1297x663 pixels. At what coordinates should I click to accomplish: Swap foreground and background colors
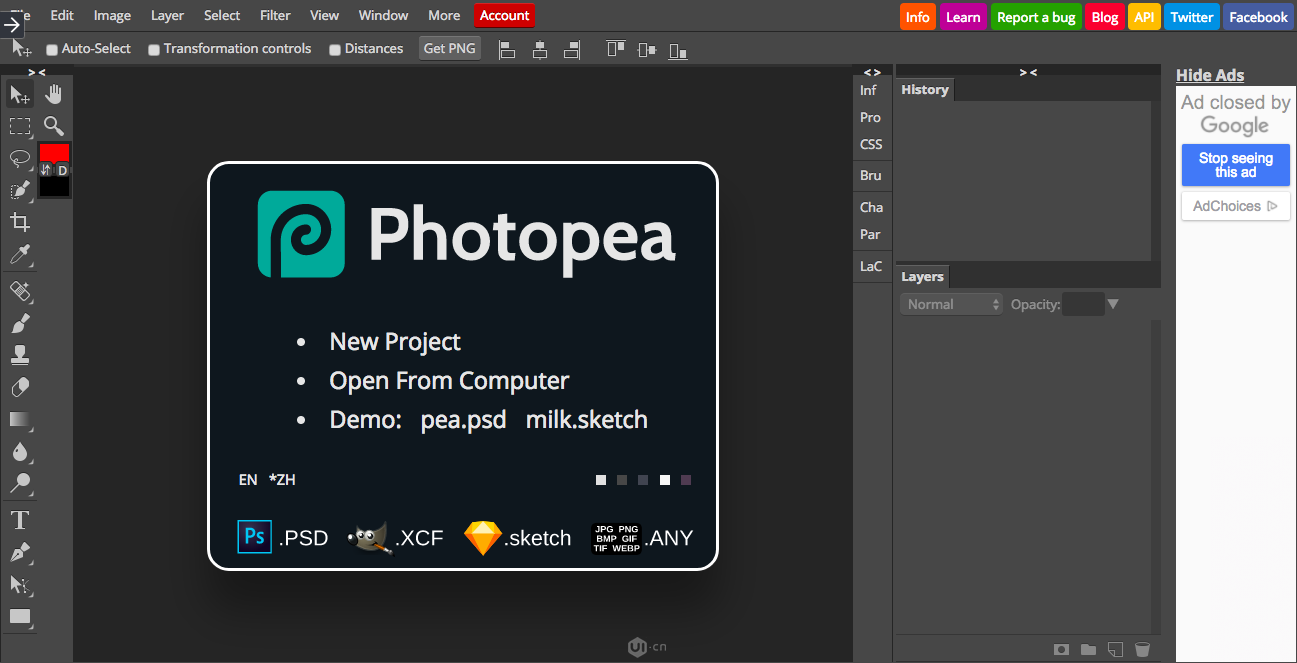(46, 170)
